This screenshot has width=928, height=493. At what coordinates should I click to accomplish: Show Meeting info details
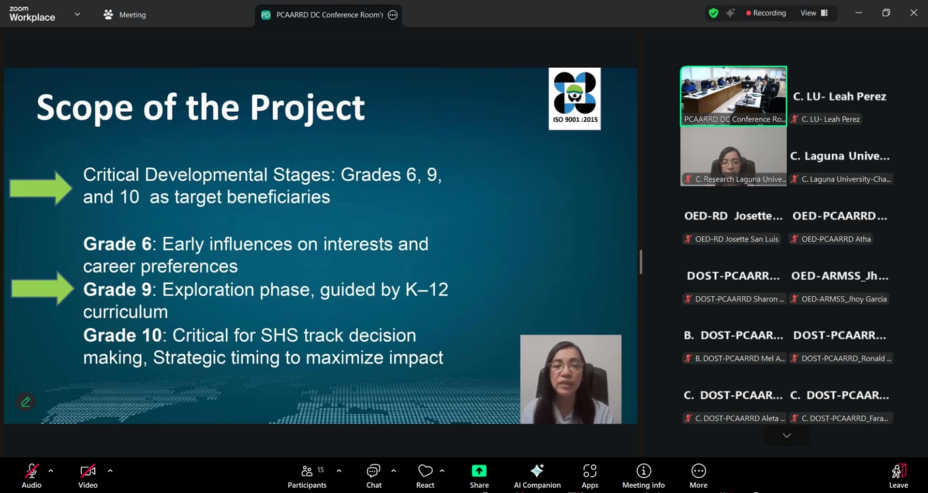[x=643, y=476]
